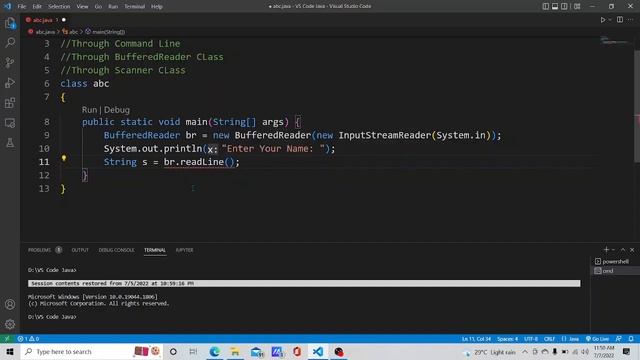Open the Explorer view in activity bar
Viewport: 640px width, 360px height.
click(10, 23)
